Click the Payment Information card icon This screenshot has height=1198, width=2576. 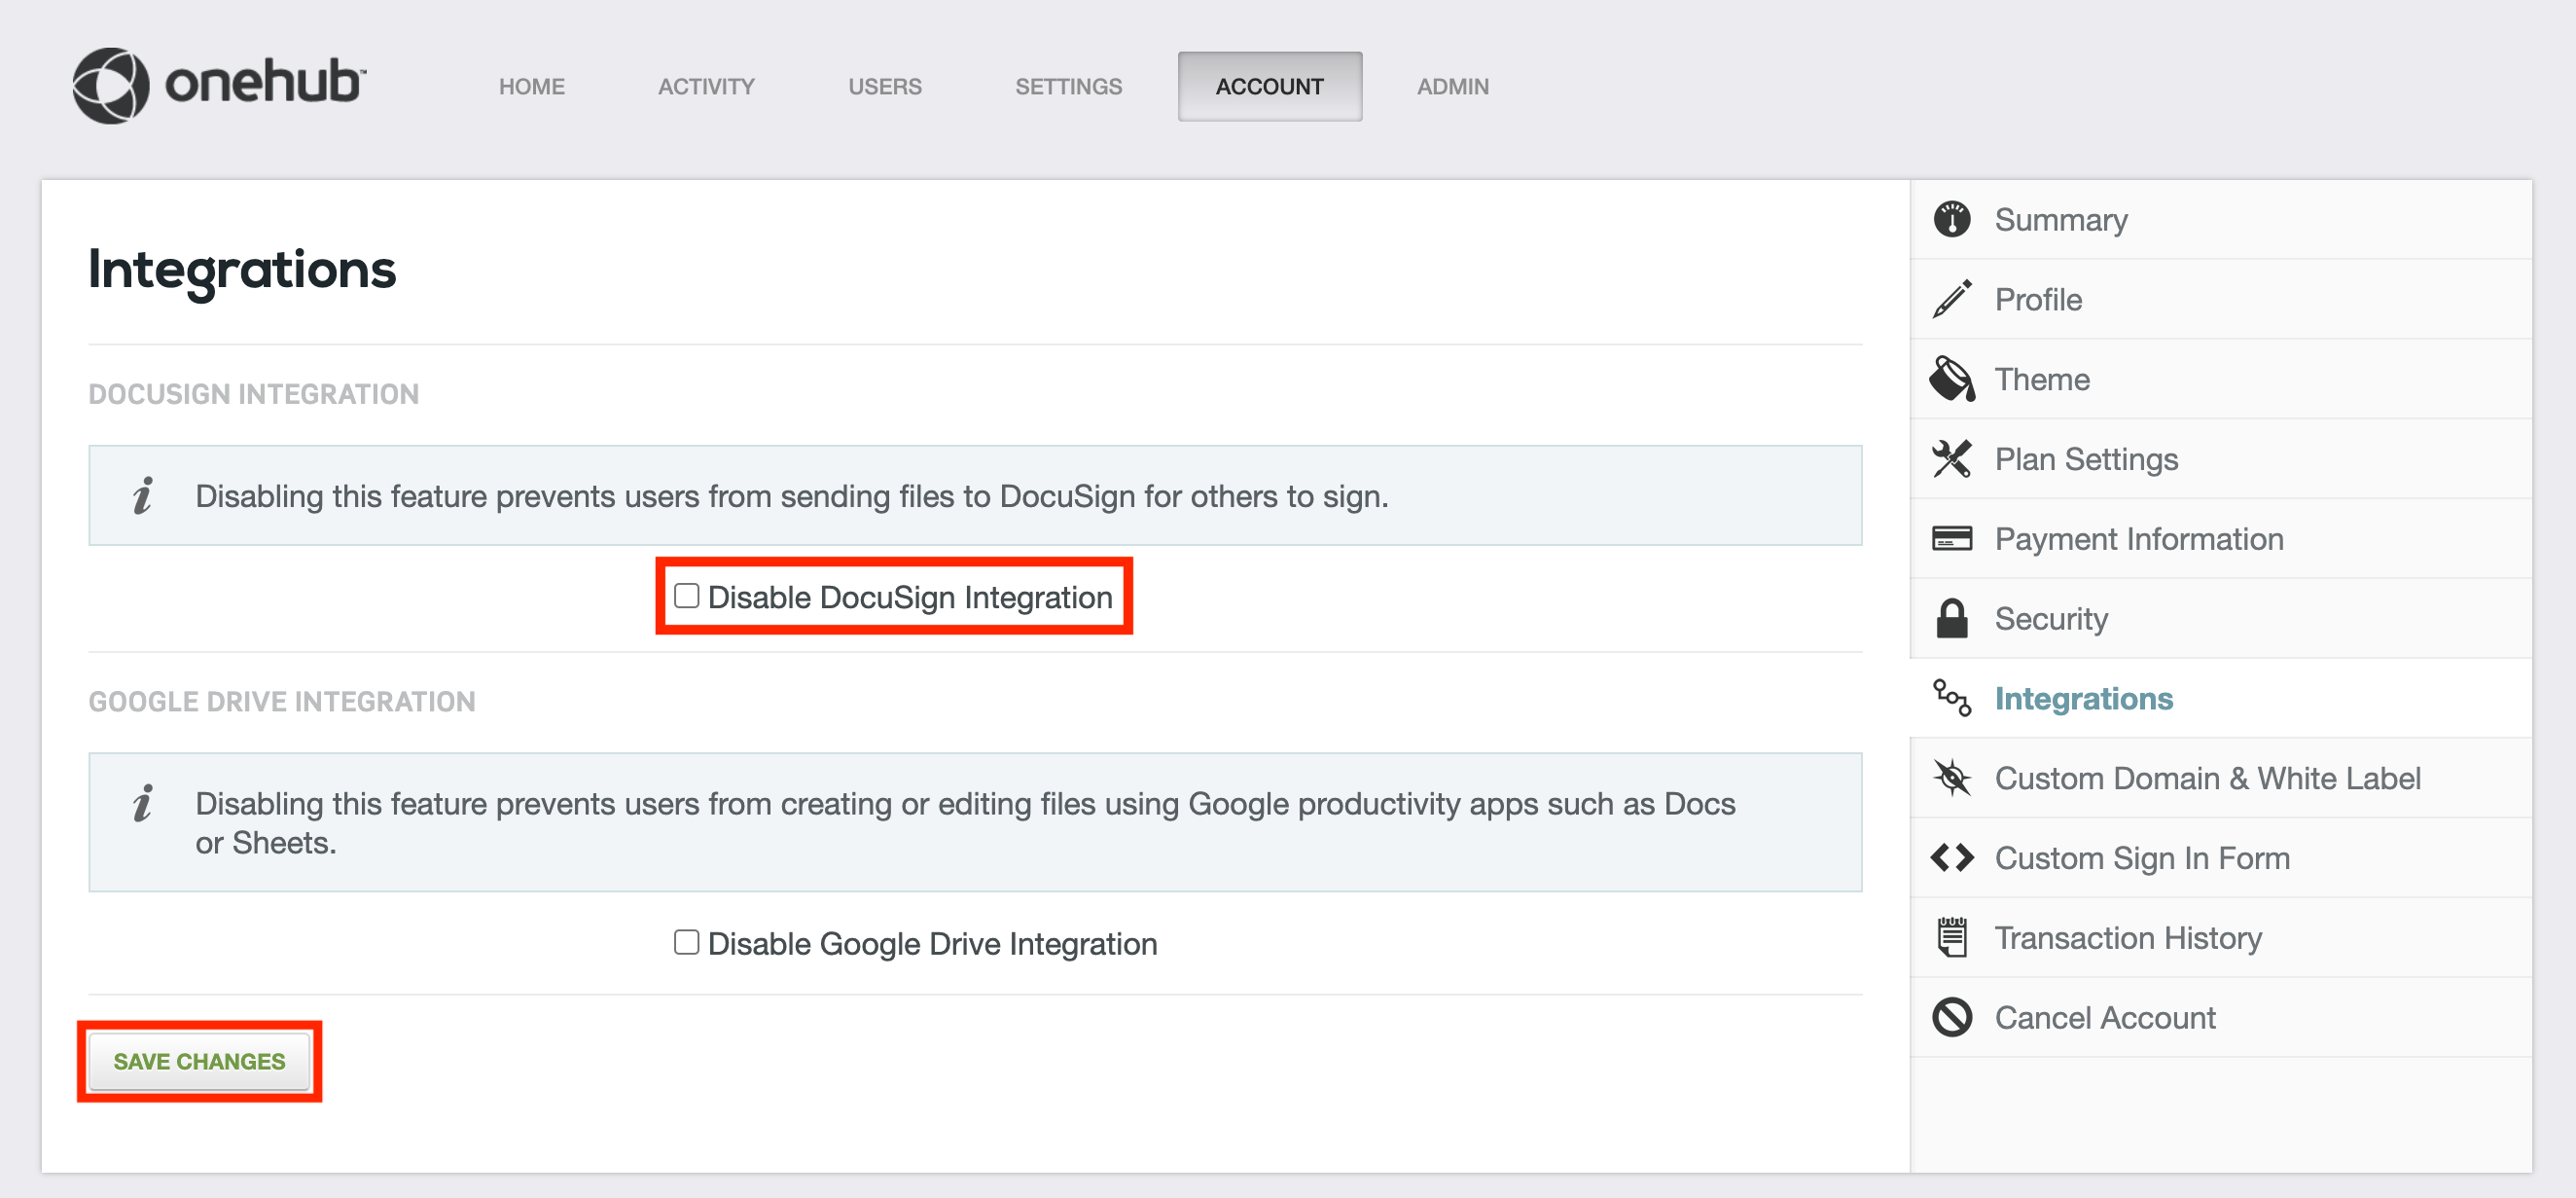click(x=1951, y=539)
